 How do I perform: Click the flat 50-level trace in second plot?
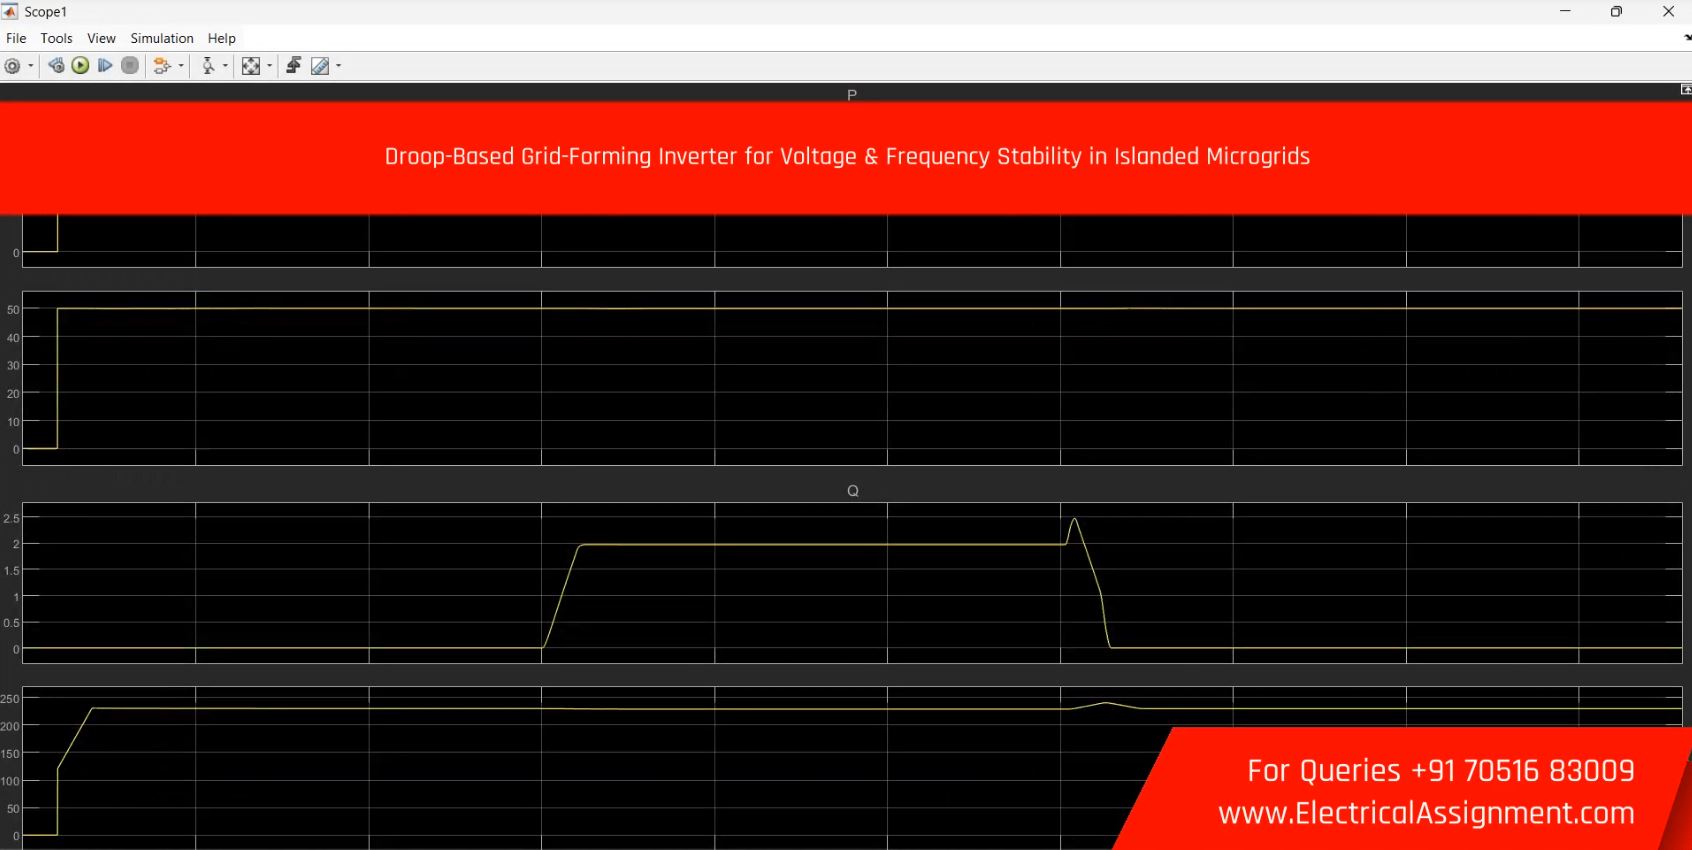[x=870, y=308]
